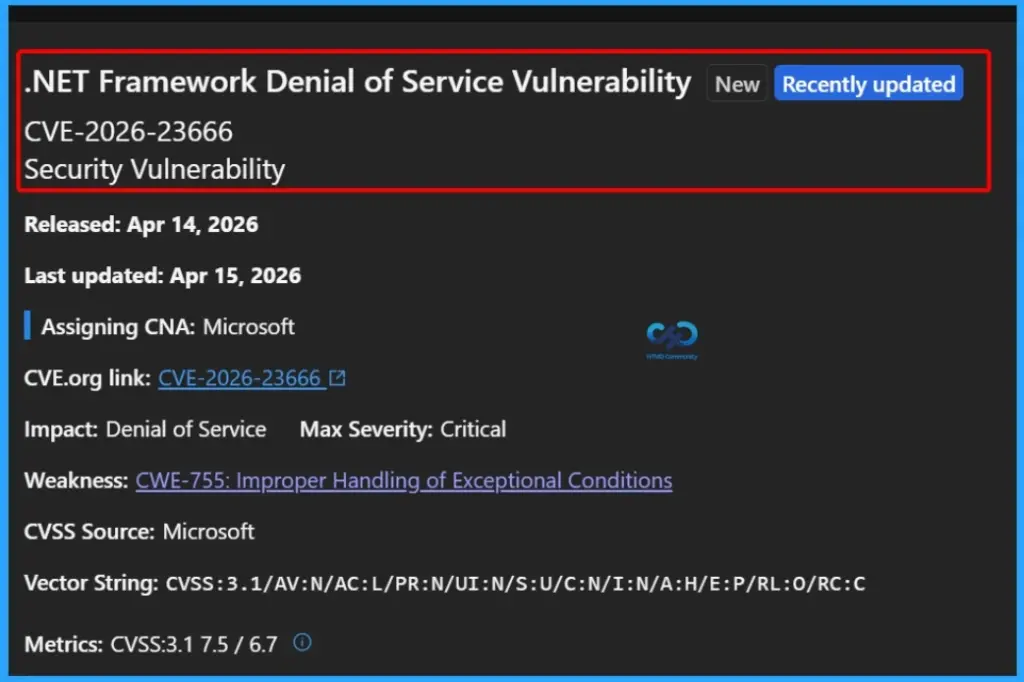Open the CWE-755 Improper Handling link
The image size is (1024, 682).
pyautogui.click(x=404, y=480)
